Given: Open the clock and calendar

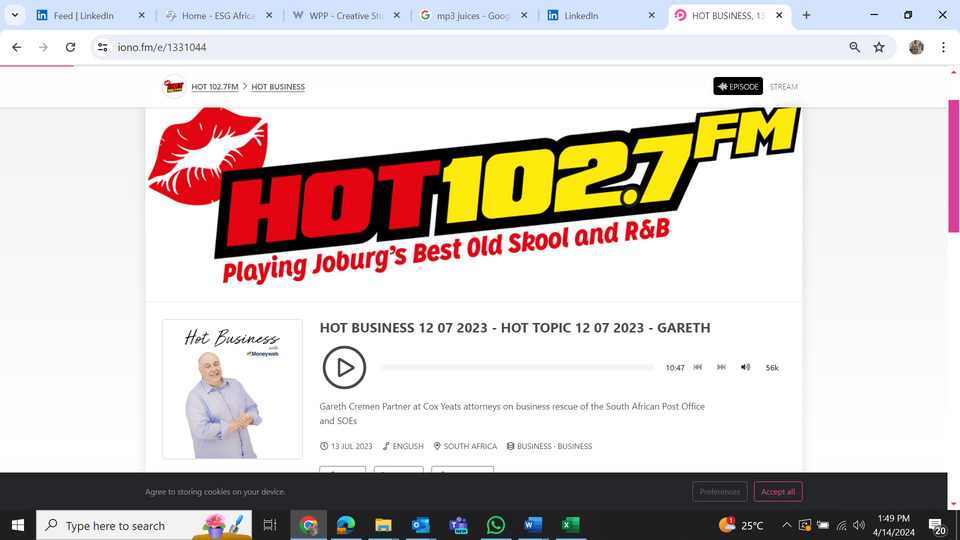Looking at the screenshot, I should 893,525.
